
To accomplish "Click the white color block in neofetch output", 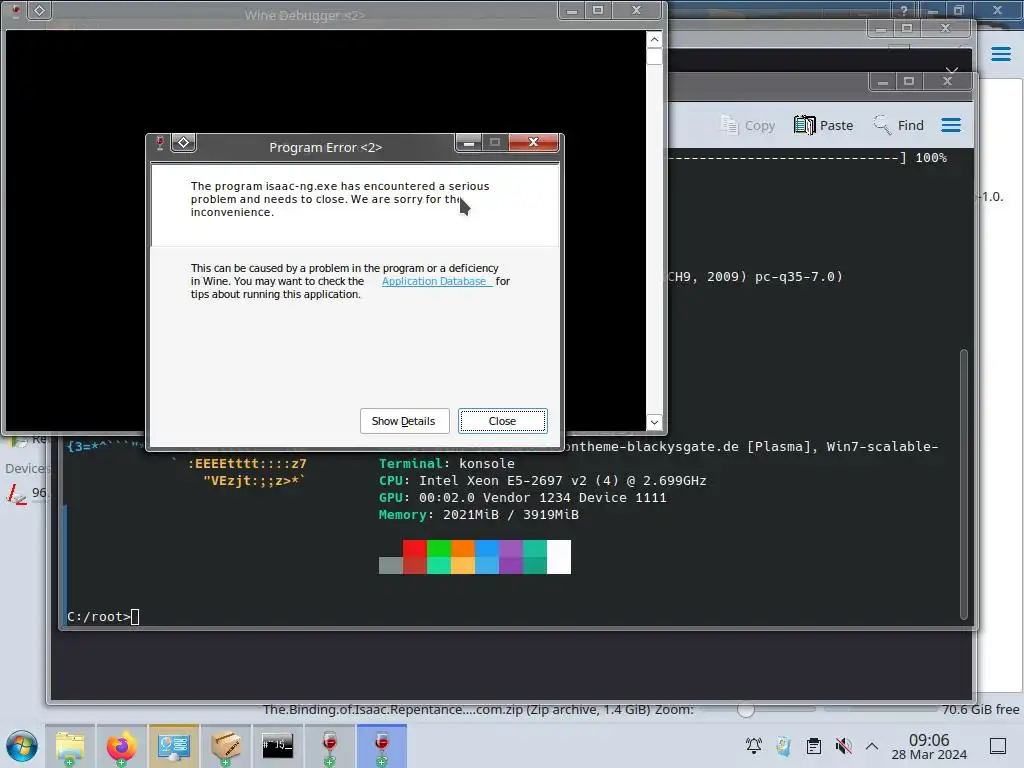I will pos(559,557).
